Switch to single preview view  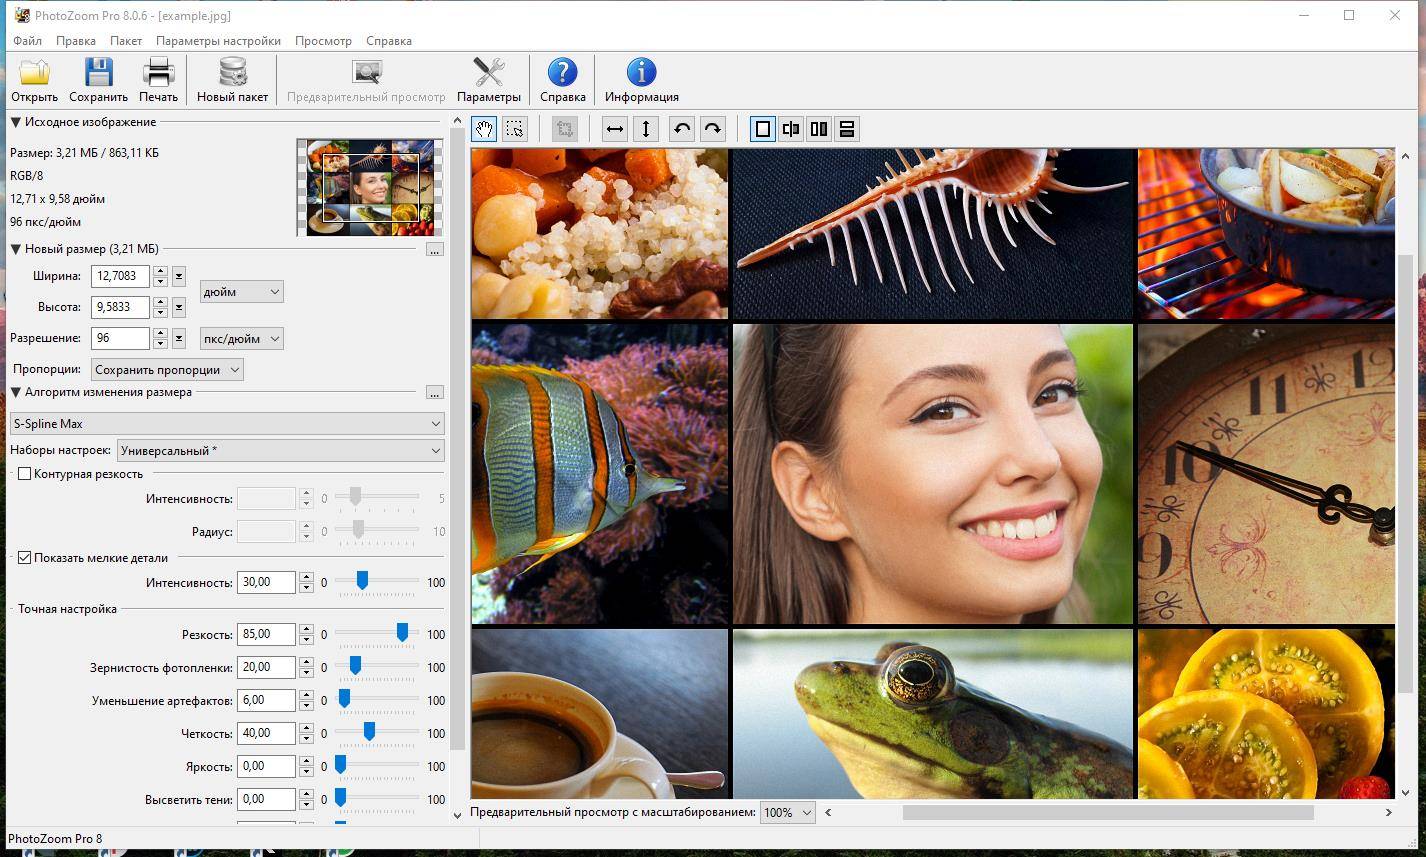point(763,129)
